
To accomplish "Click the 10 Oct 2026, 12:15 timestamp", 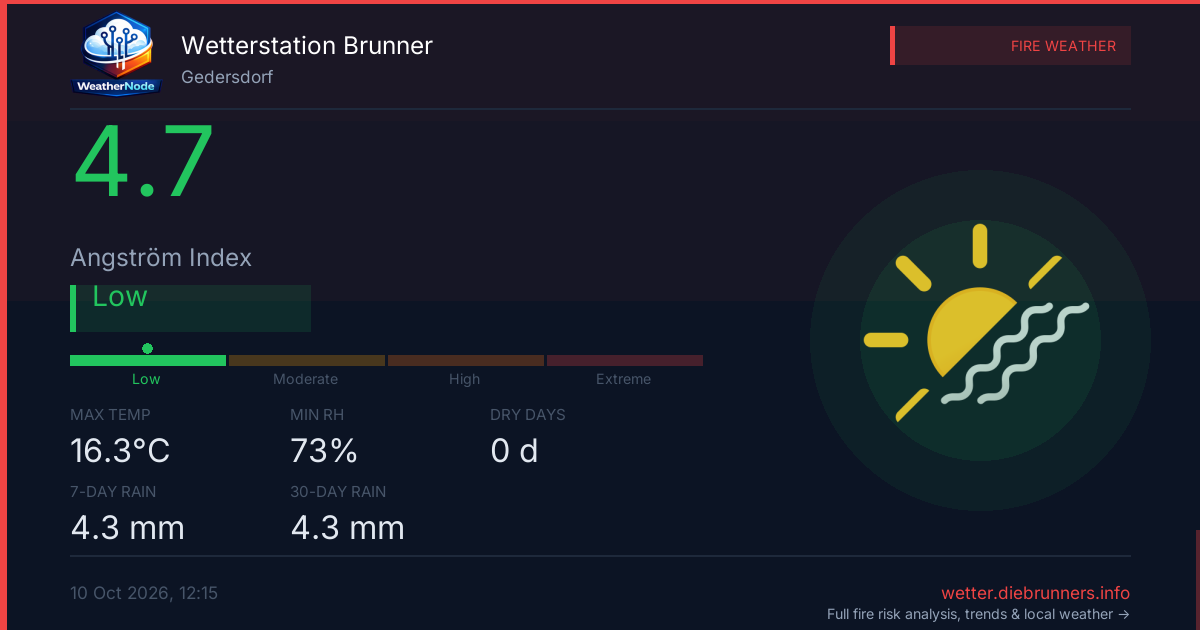I will pos(144,593).
